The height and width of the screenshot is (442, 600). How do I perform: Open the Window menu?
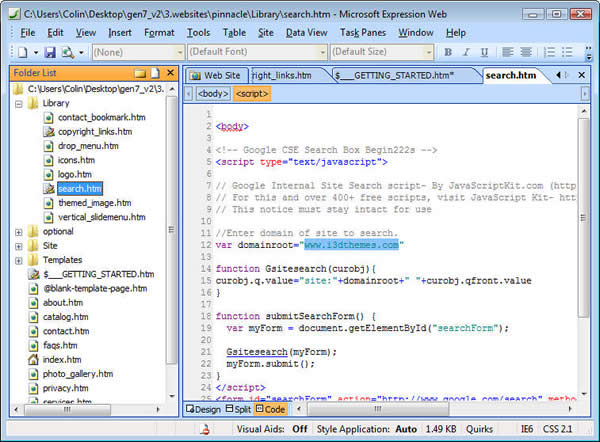pos(416,33)
